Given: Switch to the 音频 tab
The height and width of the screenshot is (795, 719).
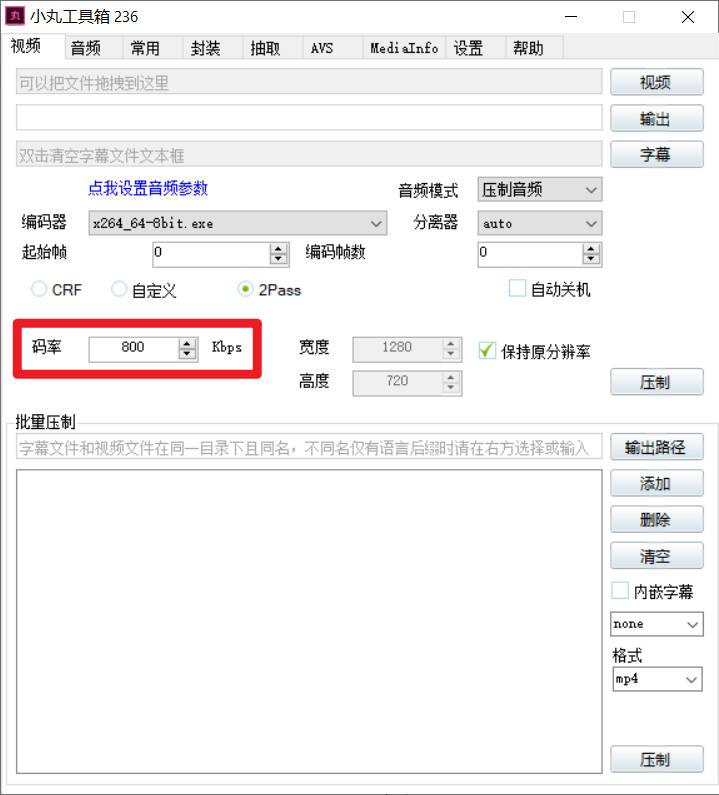Looking at the screenshot, I should tap(86, 48).
